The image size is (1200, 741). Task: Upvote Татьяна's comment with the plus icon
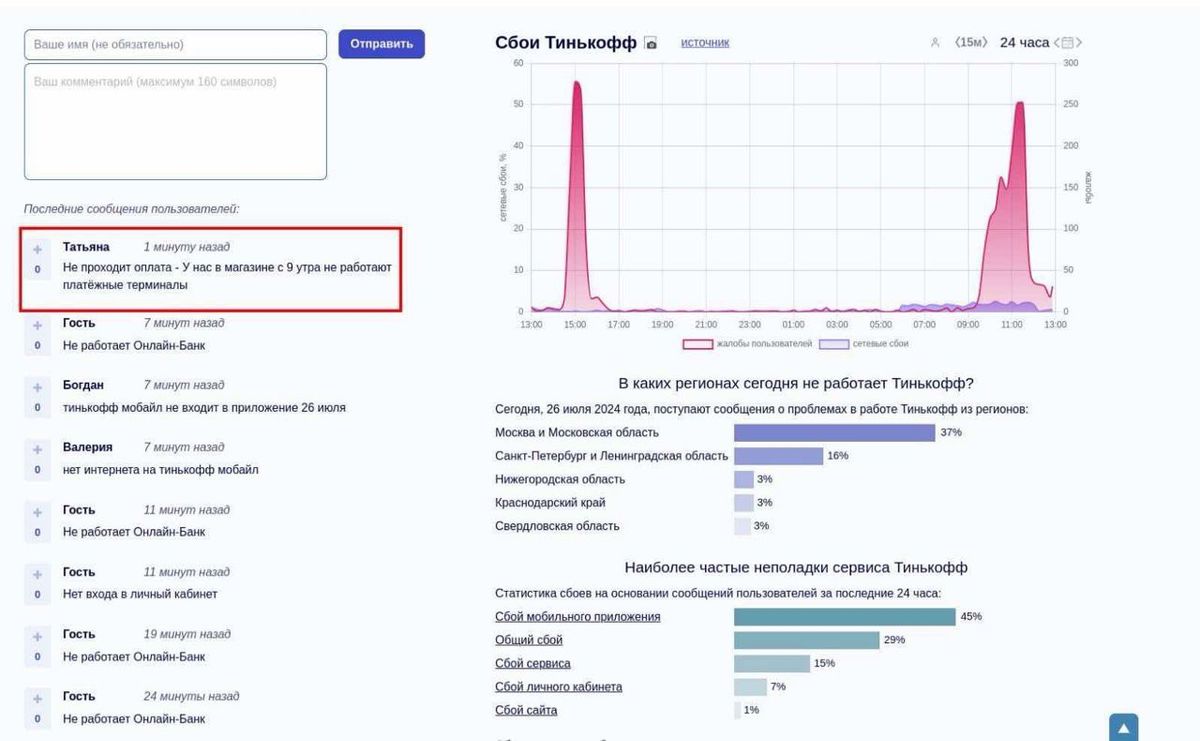pyautogui.click(x=38, y=249)
